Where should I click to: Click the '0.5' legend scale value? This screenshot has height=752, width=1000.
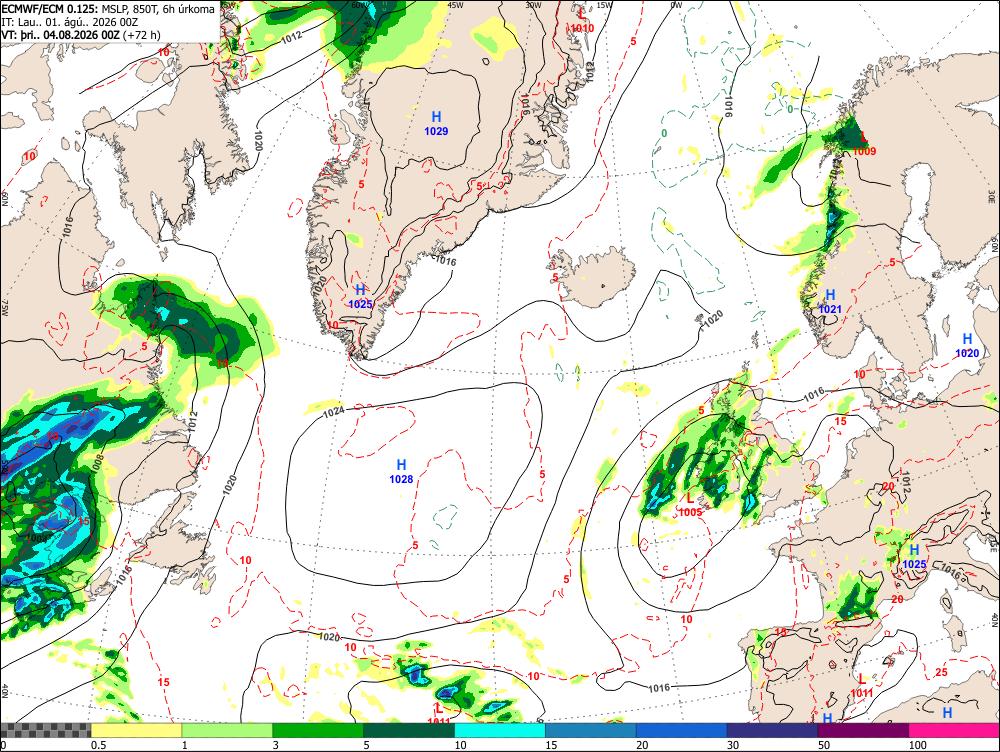click(98, 745)
